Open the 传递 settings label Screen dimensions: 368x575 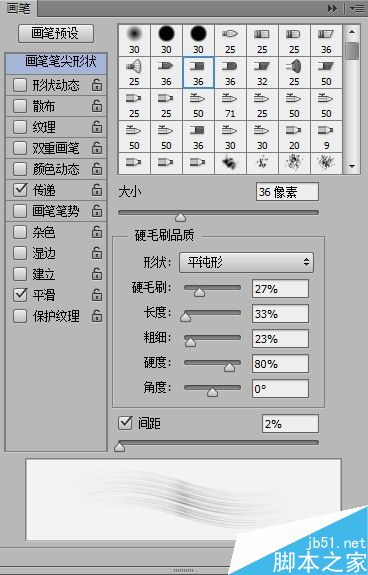pyautogui.click(x=44, y=190)
